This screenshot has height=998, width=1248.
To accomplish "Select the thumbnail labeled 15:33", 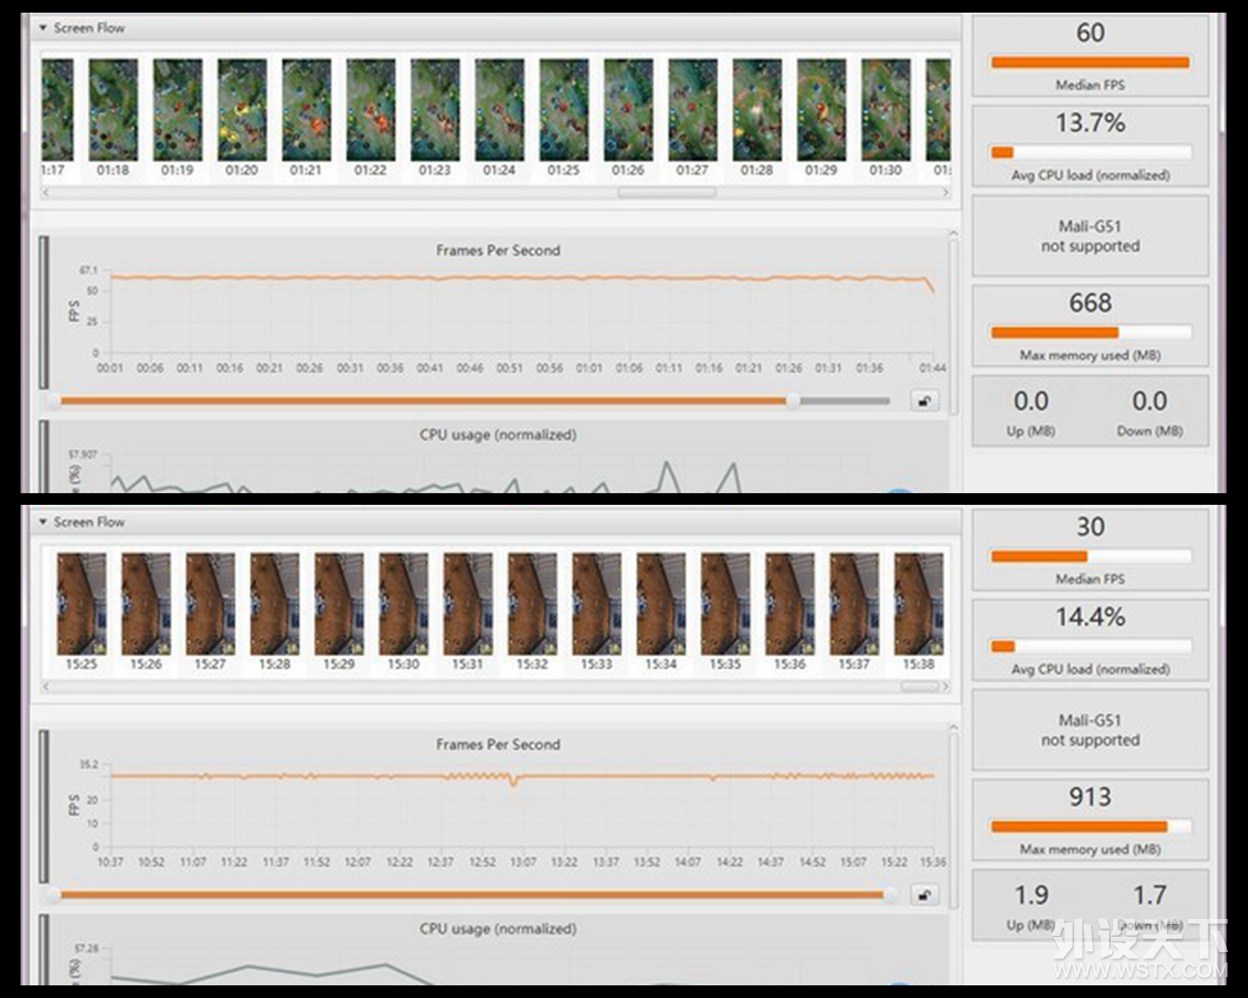I will pos(597,604).
